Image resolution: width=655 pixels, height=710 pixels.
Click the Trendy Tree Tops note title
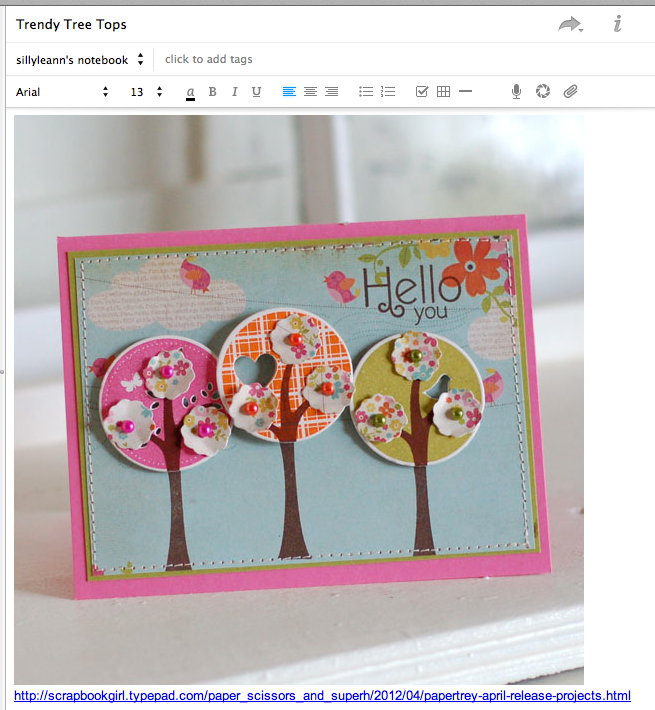71,24
